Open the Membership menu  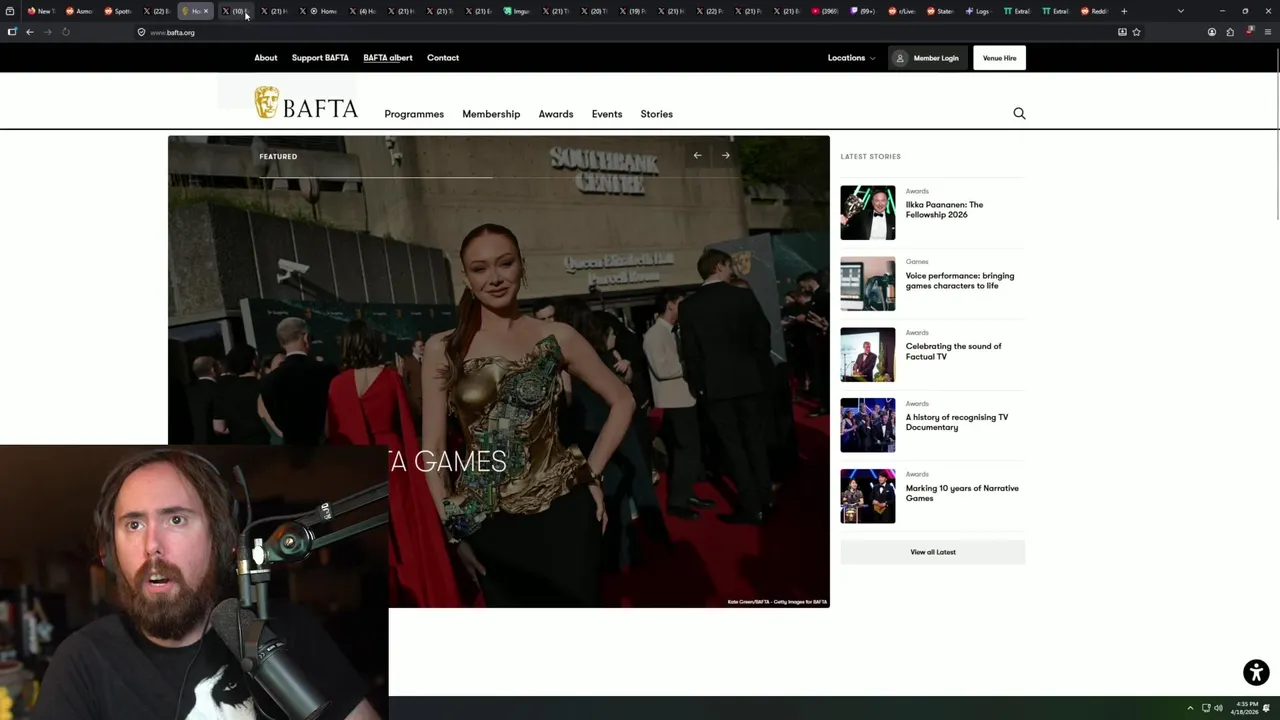[x=491, y=114]
